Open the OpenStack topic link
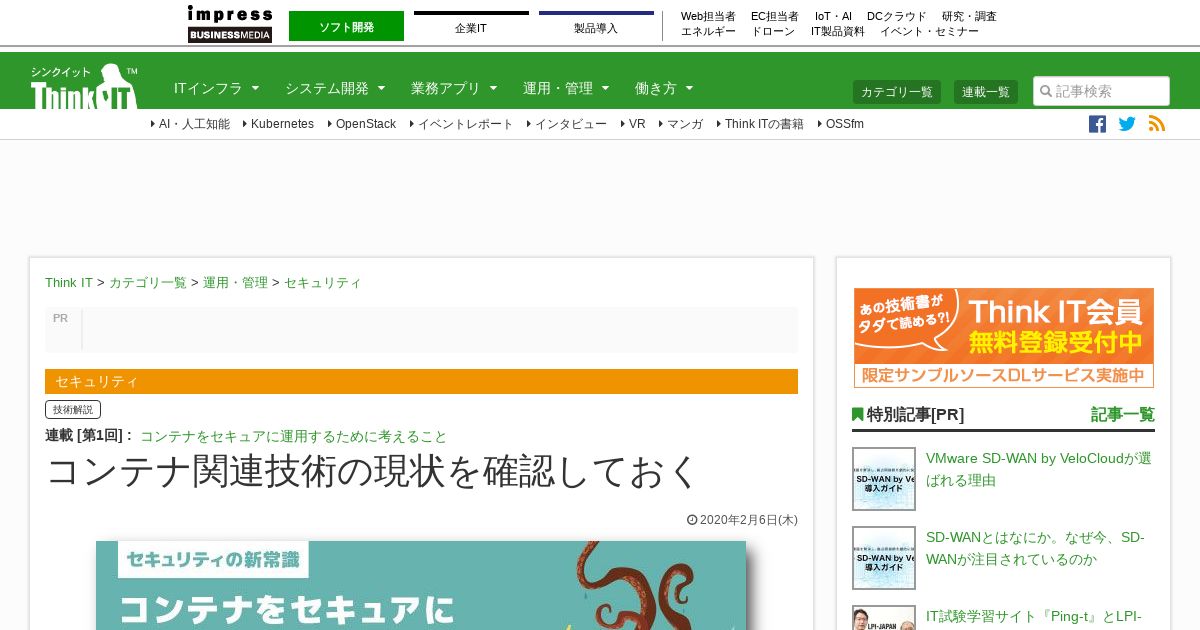This screenshot has width=1200, height=630. 366,124
